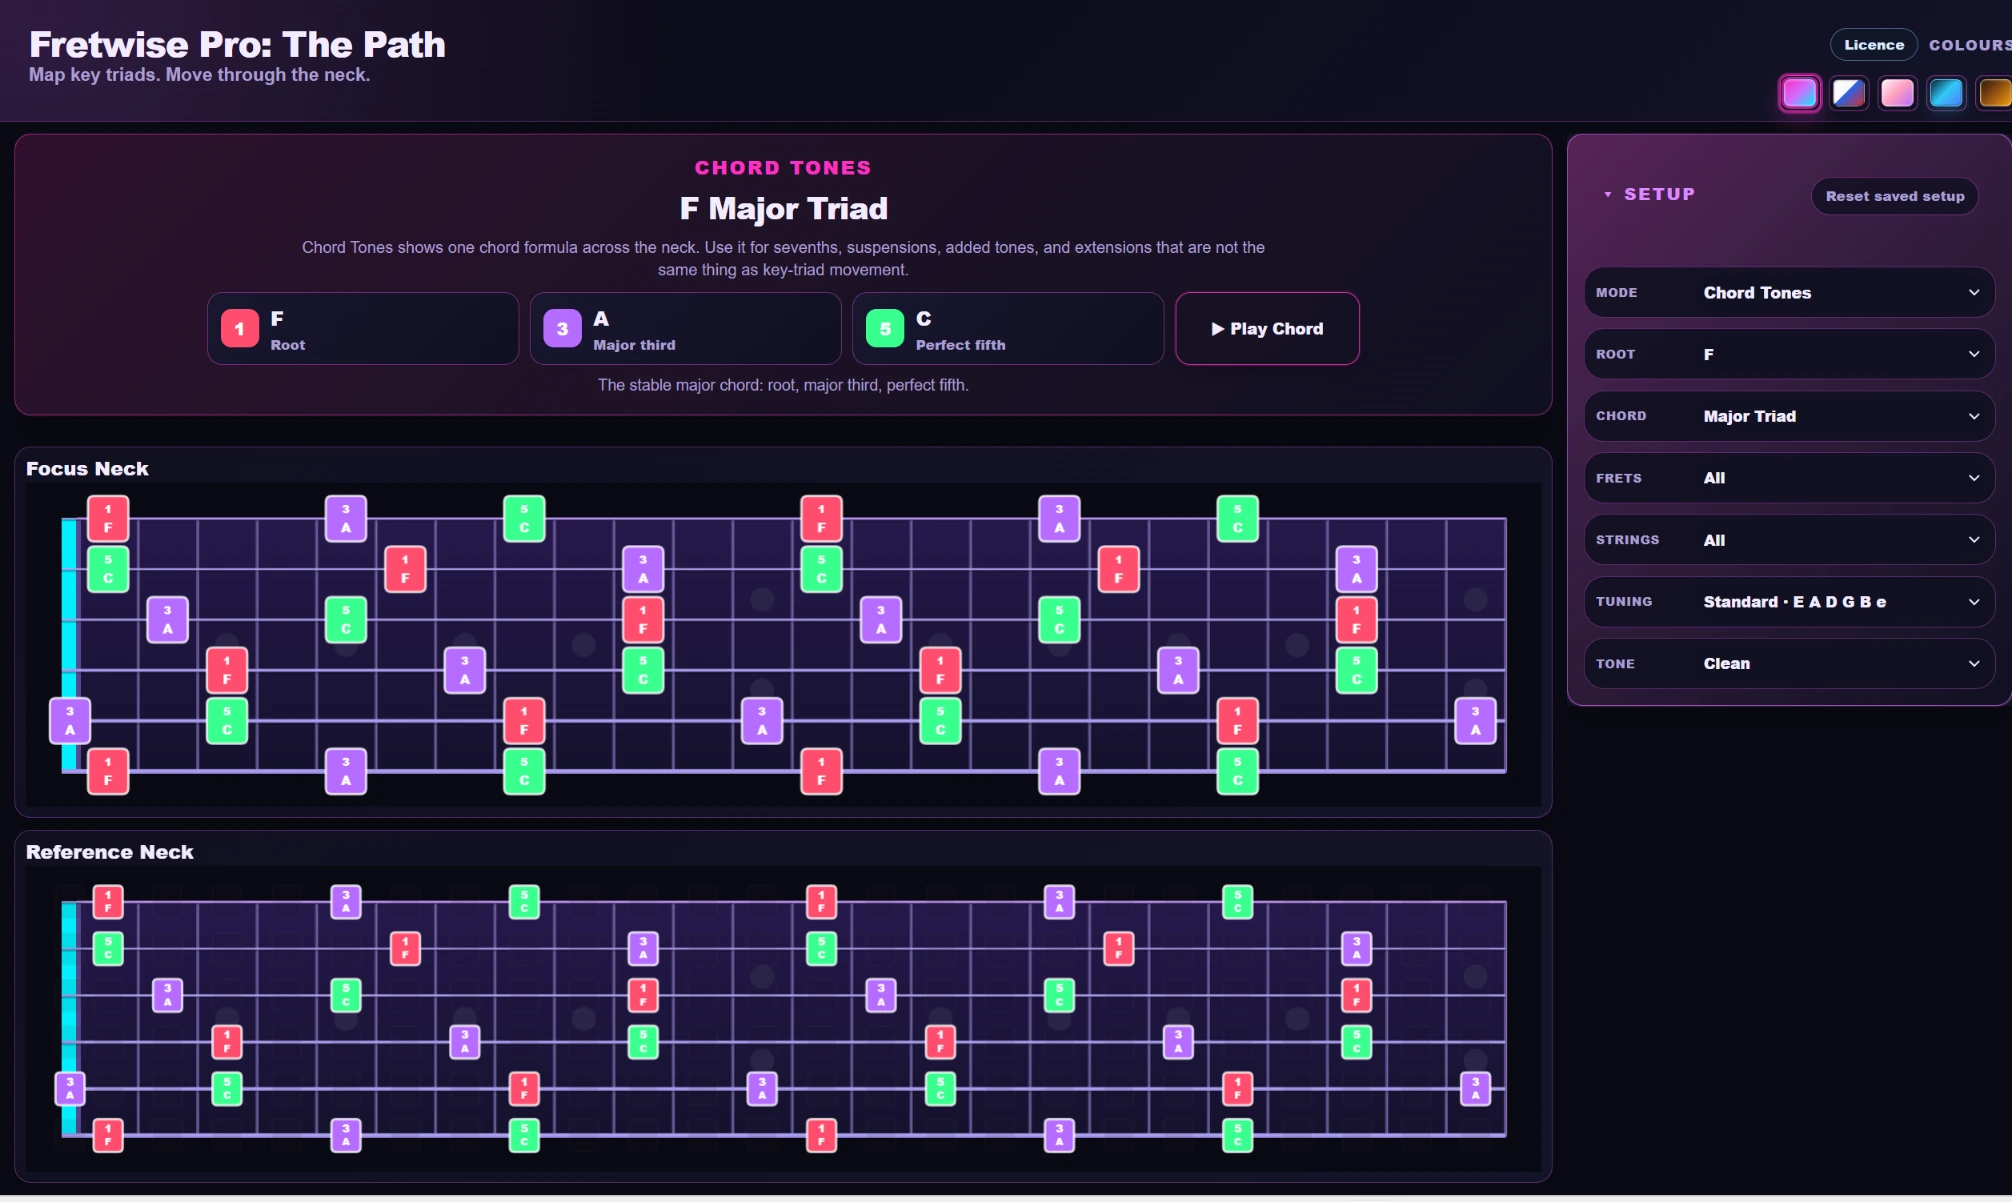Click the Fretwise Pro: The Path title

pos(237,44)
